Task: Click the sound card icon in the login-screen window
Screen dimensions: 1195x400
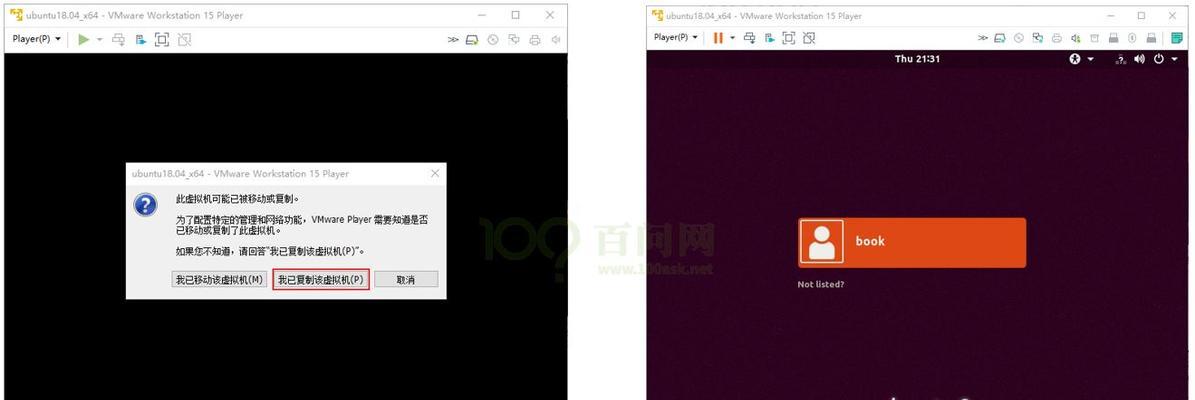Action: tap(1075, 38)
